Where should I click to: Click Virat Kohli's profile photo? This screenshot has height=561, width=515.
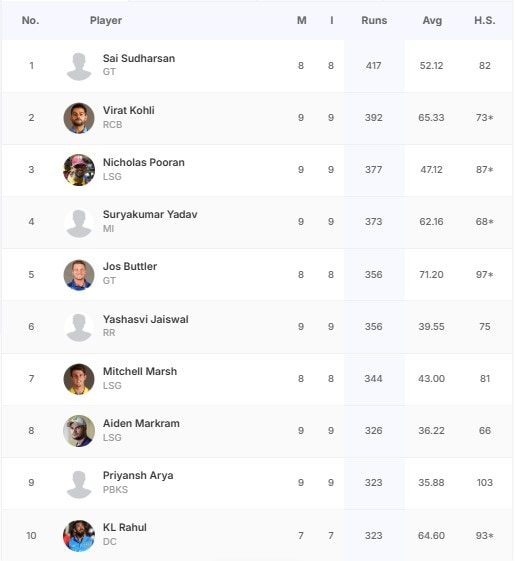(79, 118)
